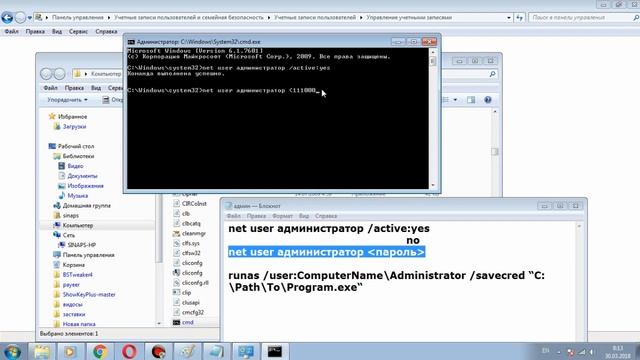
Task: Click the Start orb on the taskbar
Action: tap(12, 351)
